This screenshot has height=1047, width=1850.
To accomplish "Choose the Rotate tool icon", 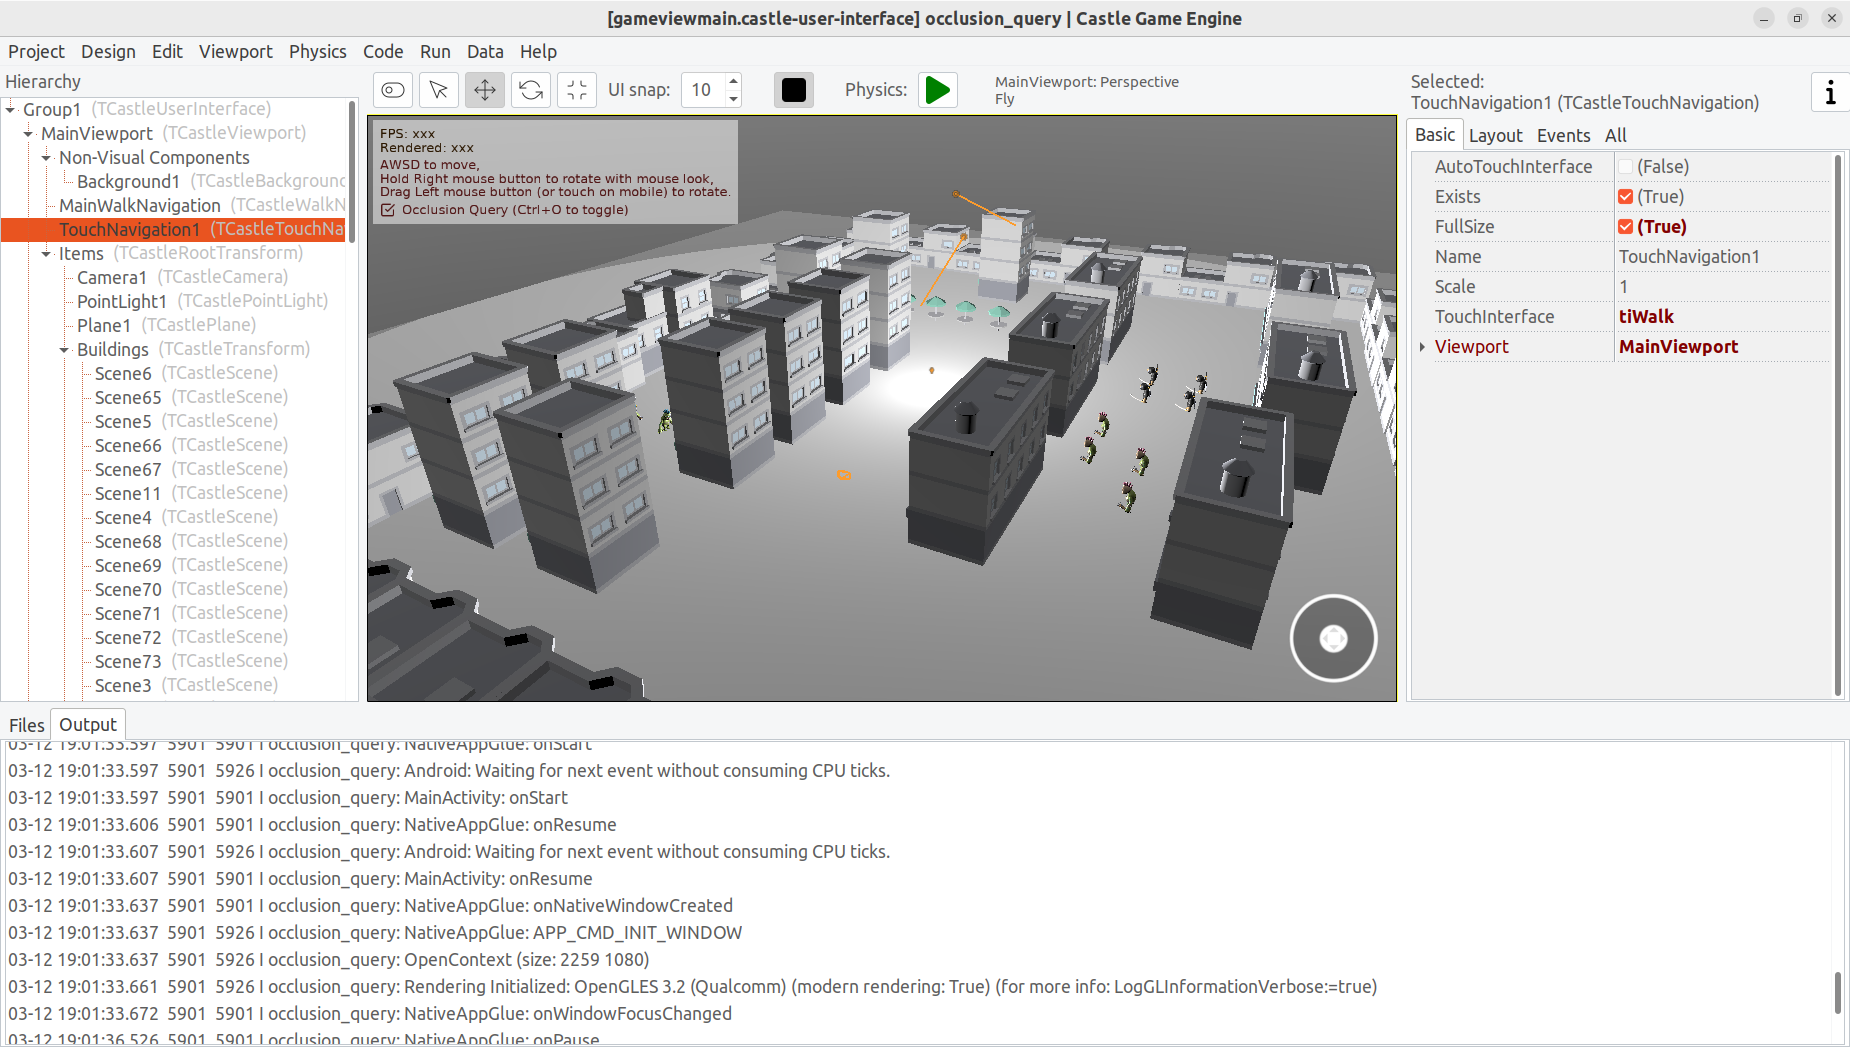I will [531, 90].
